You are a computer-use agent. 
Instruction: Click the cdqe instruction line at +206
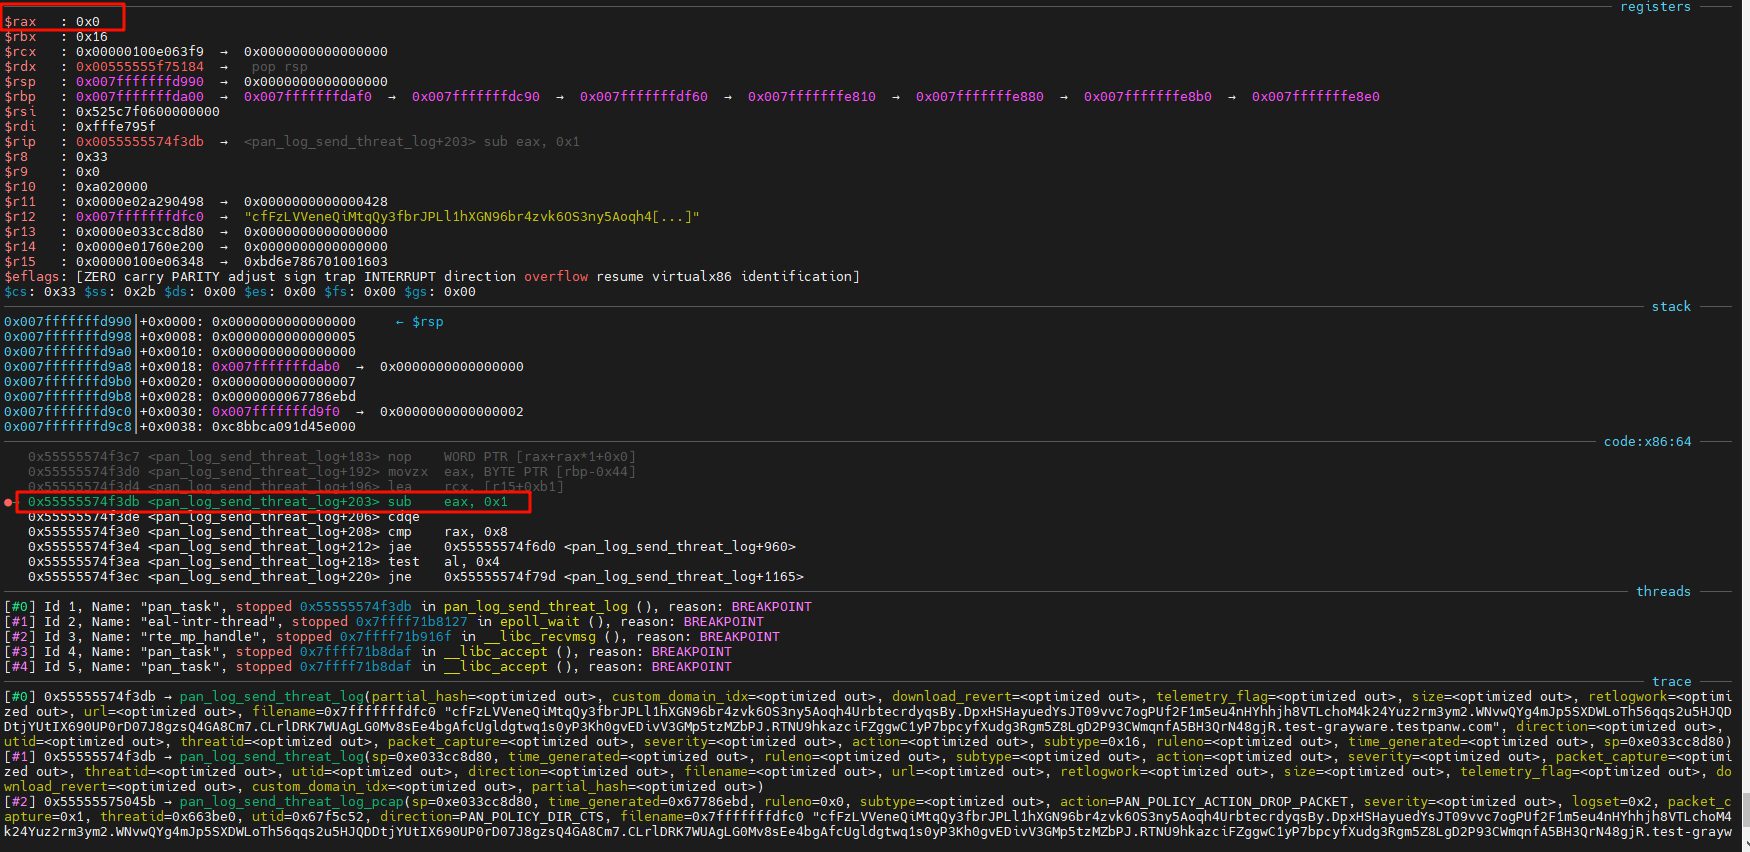point(224,516)
